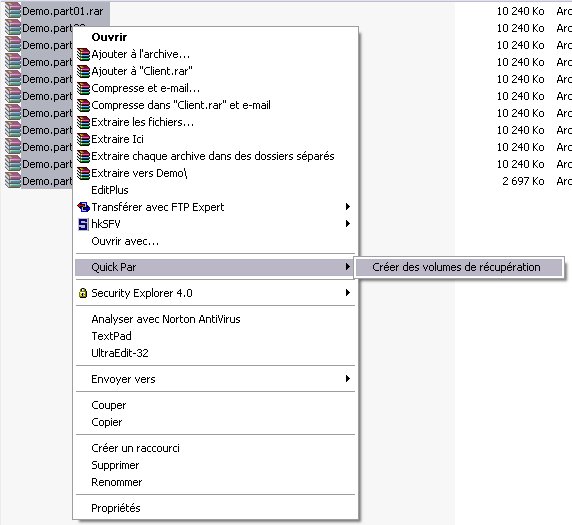Expand the hkSFV submenu arrow

pos(348,224)
